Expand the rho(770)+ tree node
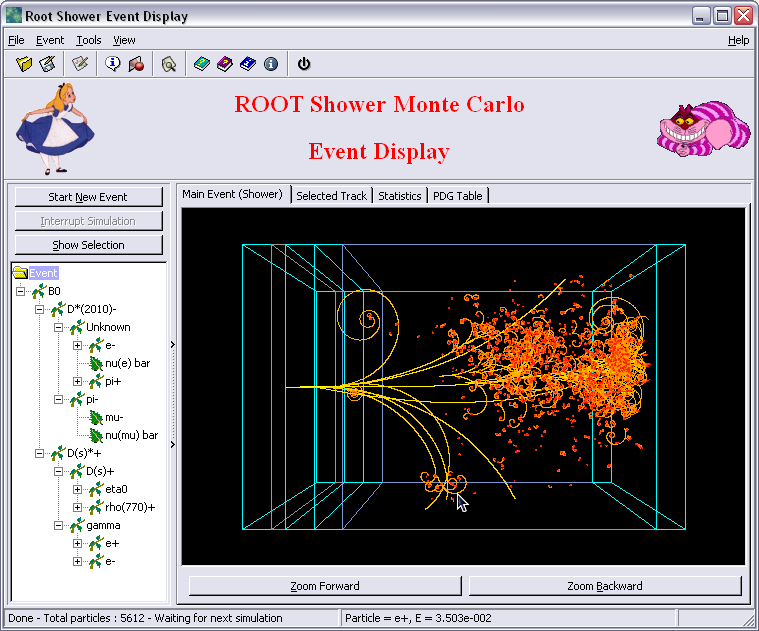This screenshot has height=631, width=759. (x=78, y=507)
